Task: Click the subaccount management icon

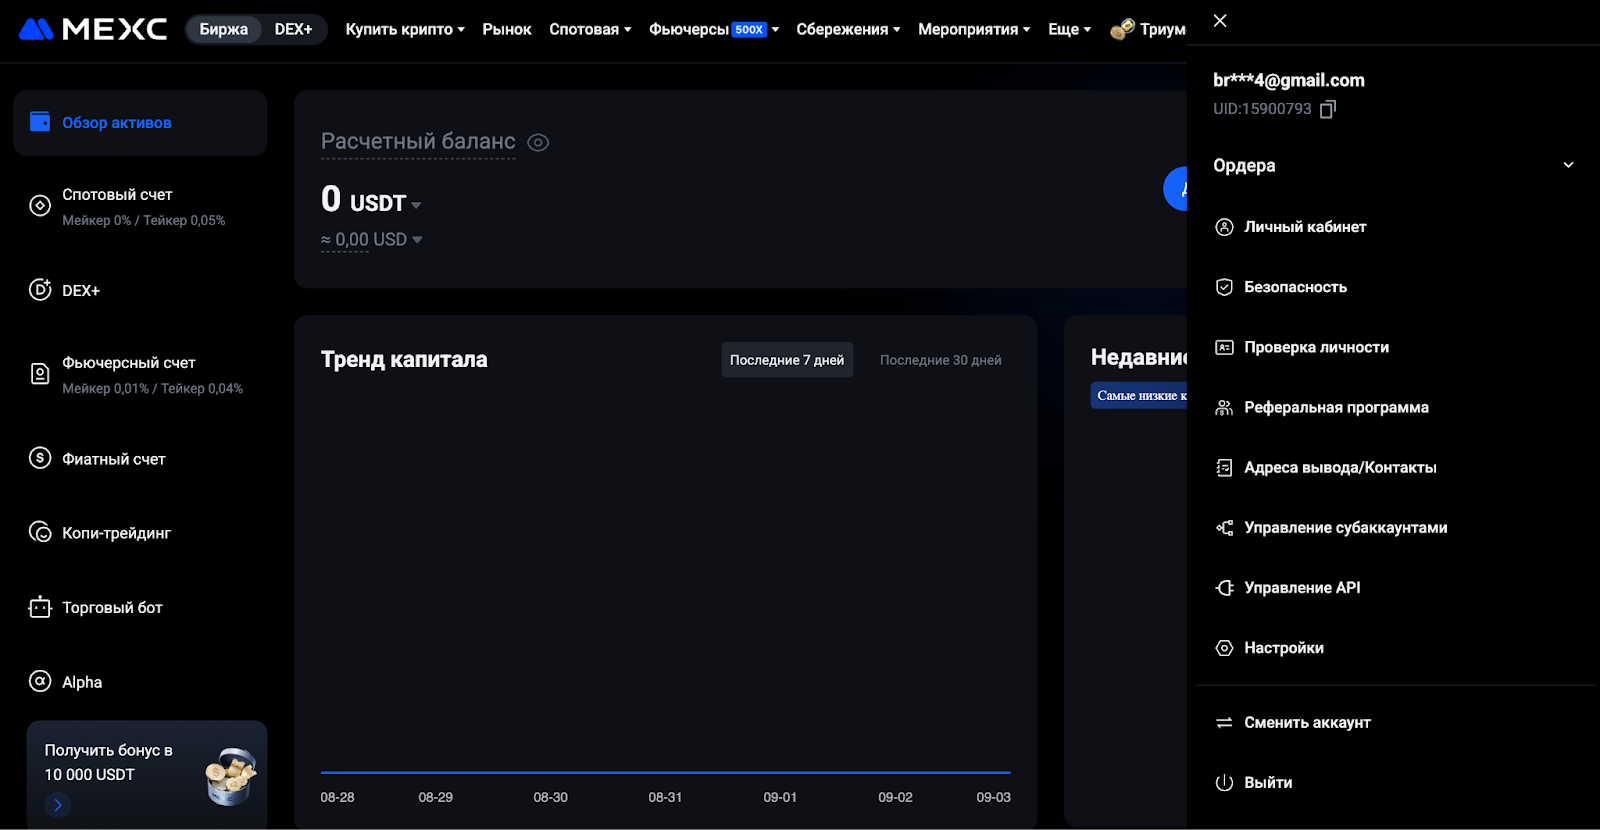Action: 1224,527
